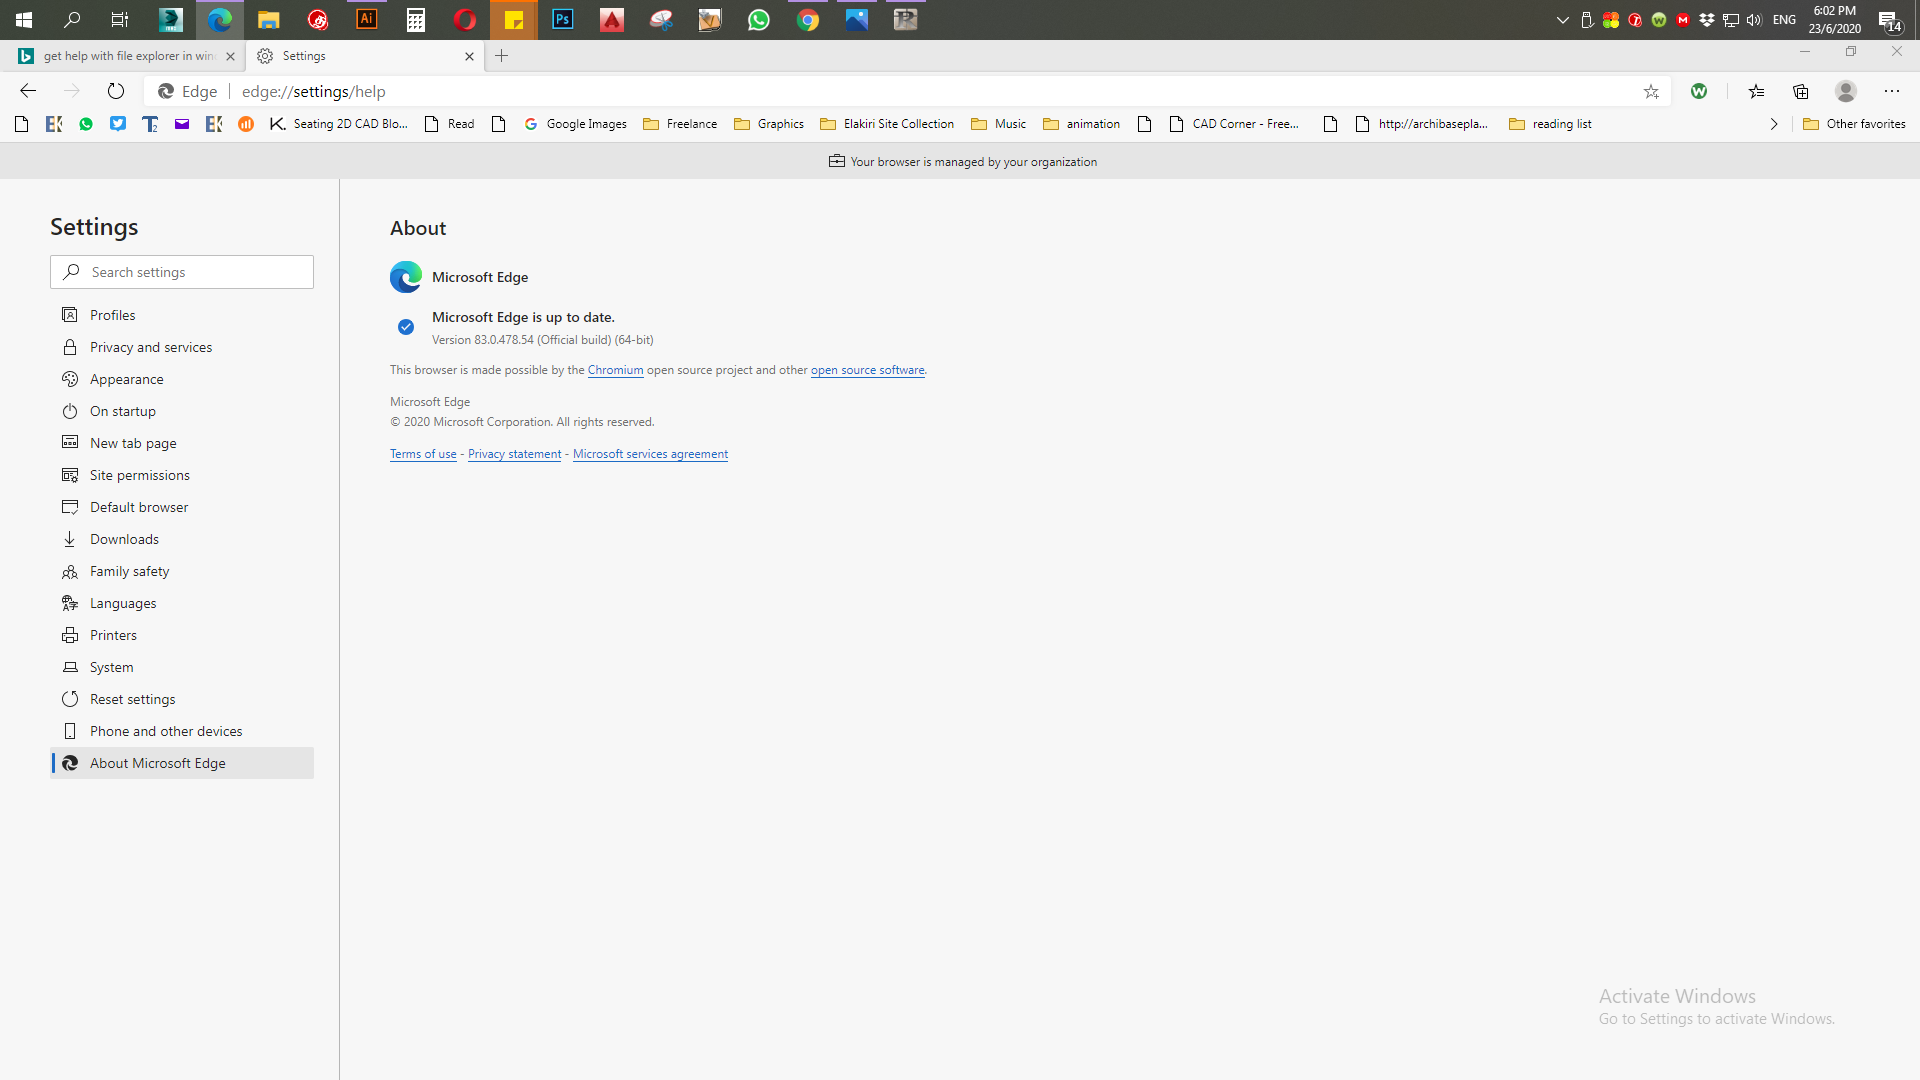The image size is (1920, 1080).
Task: Launch Opera browser from the taskbar
Action: coord(465,20)
